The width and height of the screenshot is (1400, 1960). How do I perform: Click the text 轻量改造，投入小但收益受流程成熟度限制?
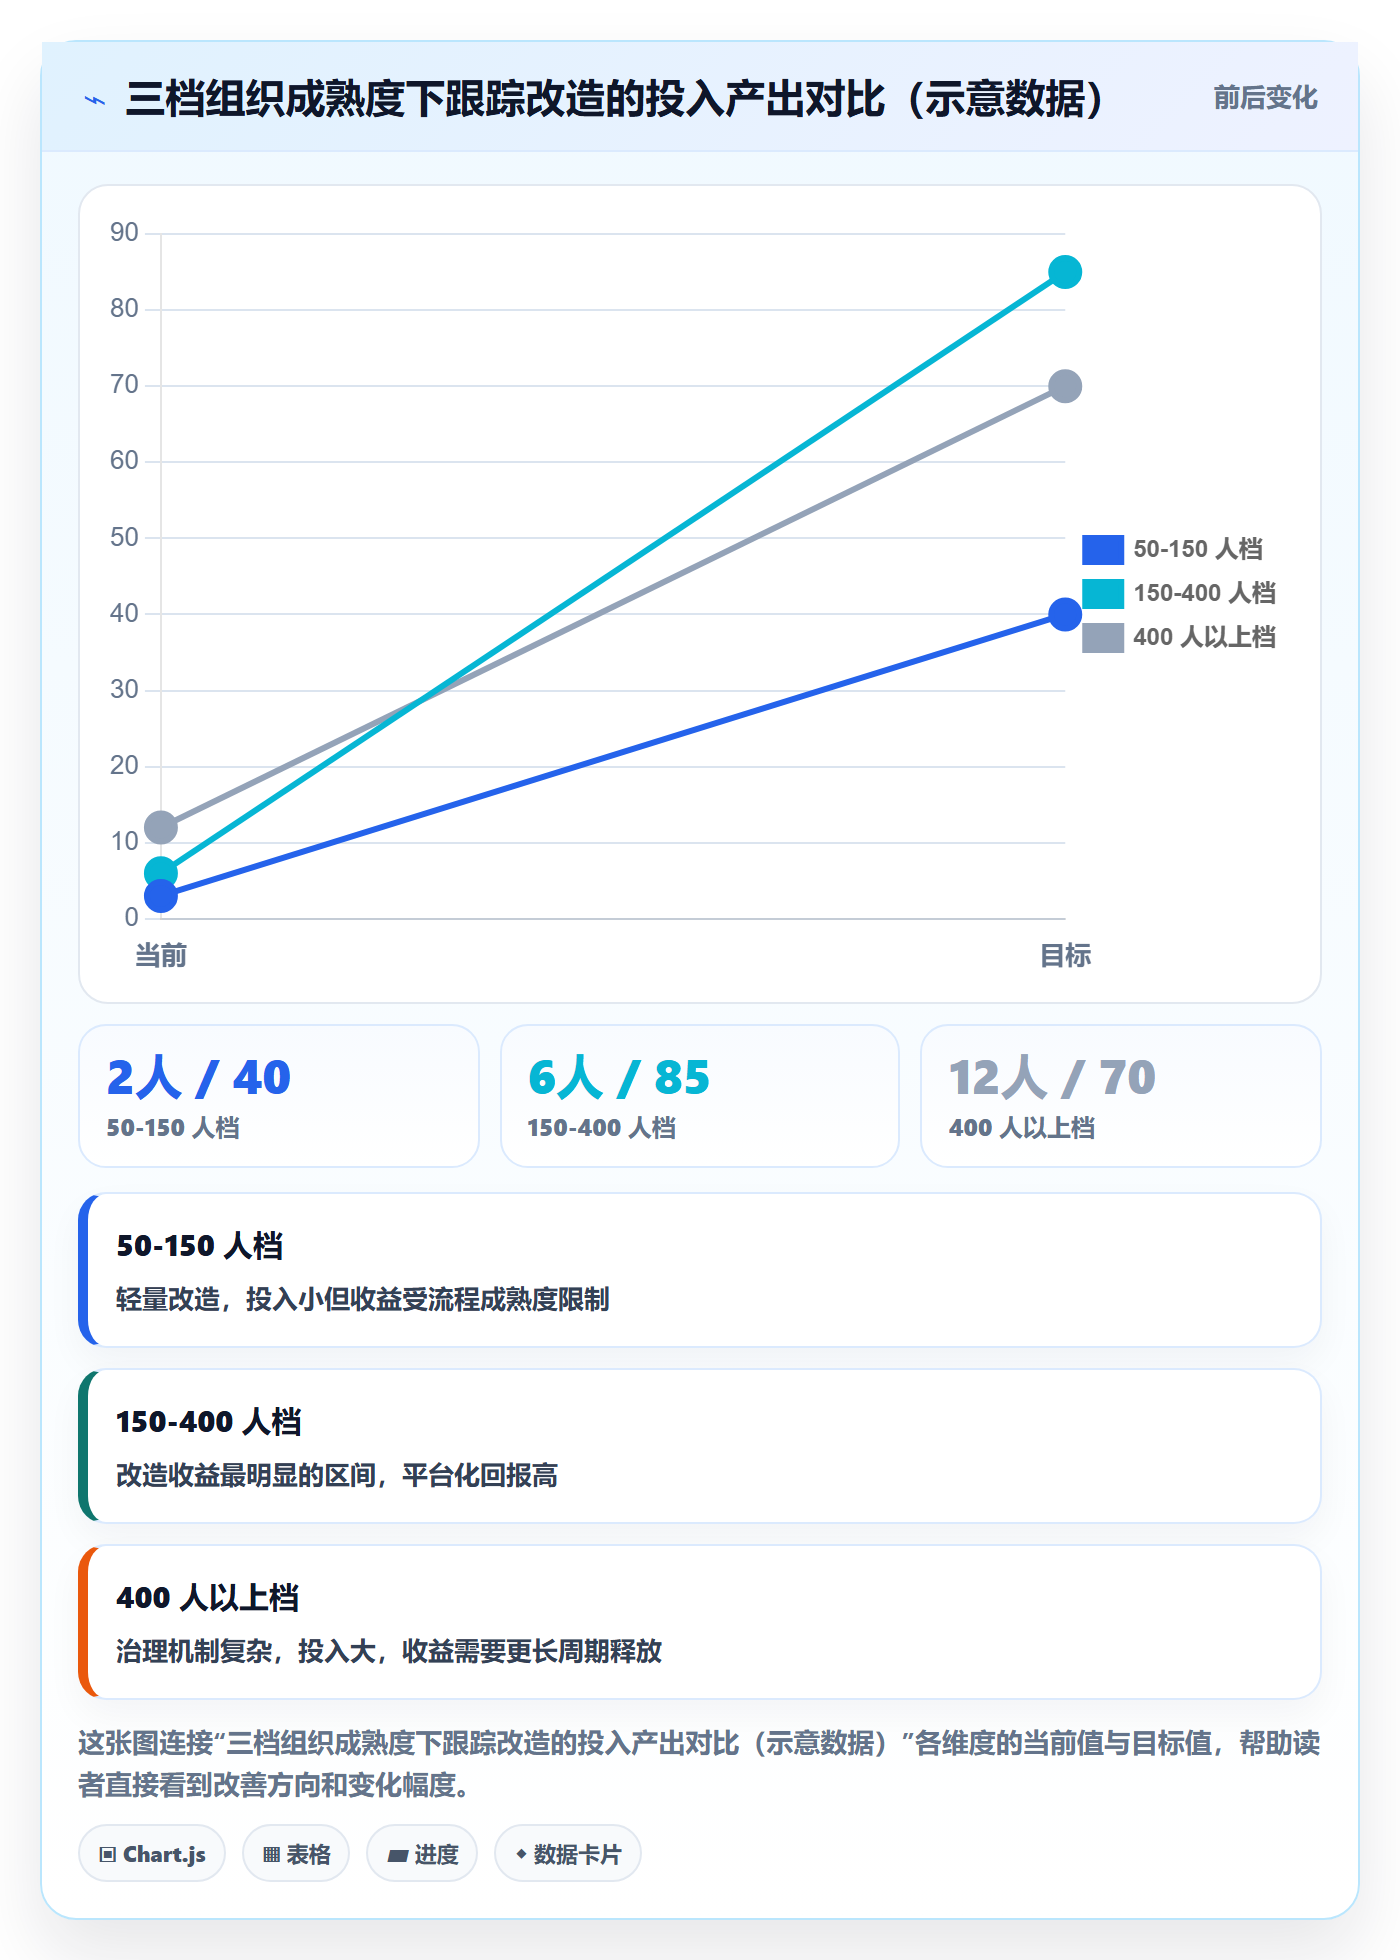tap(363, 1299)
